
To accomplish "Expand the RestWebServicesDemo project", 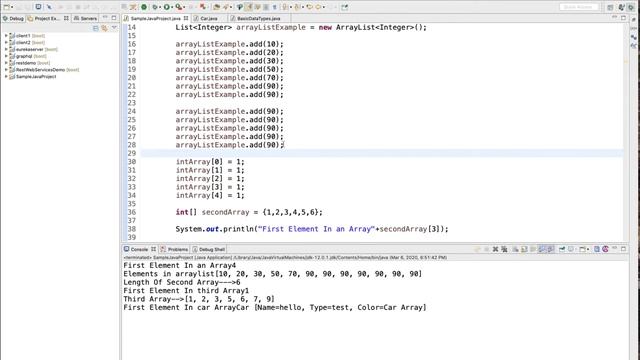I will pyautogui.click(x=6, y=70).
